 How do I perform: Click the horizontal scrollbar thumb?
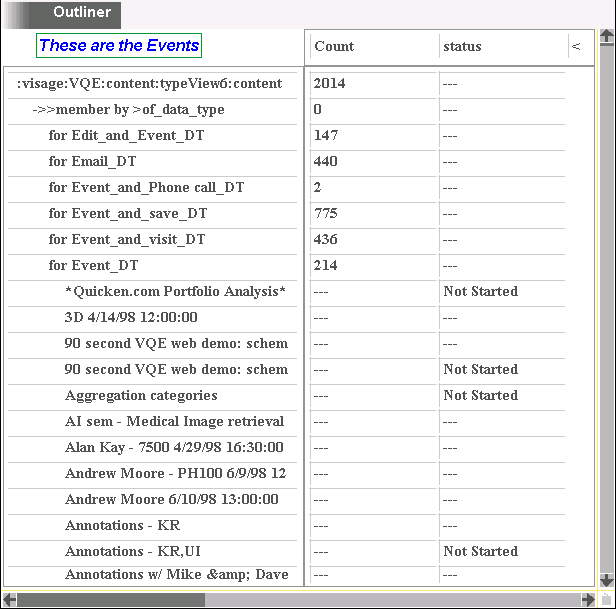pos(110,599)
